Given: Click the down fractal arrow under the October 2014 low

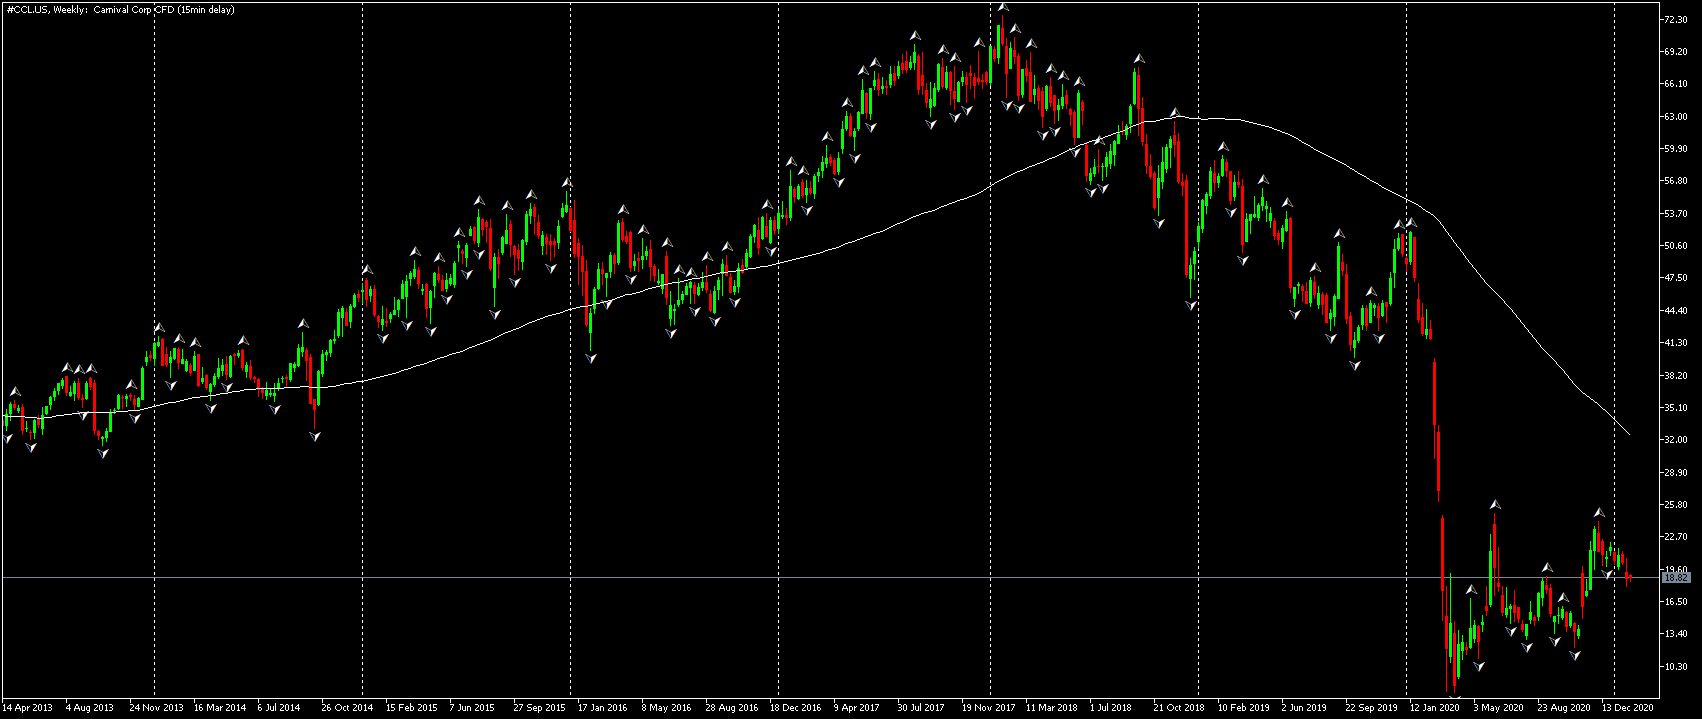Looking at the screenshot, I should pyautogui.click(x=316, y=436).
